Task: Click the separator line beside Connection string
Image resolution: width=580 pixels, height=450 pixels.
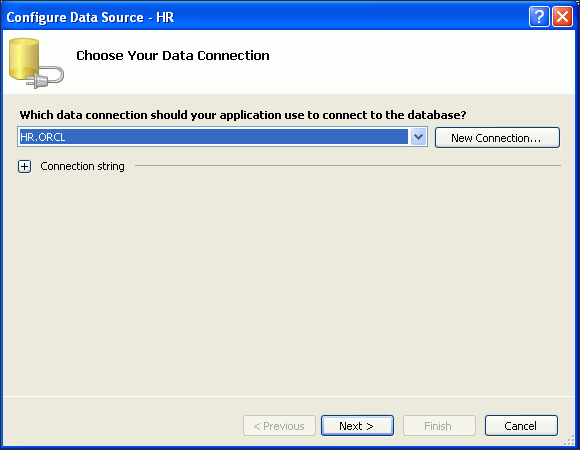Action: (x=348, y=166)
